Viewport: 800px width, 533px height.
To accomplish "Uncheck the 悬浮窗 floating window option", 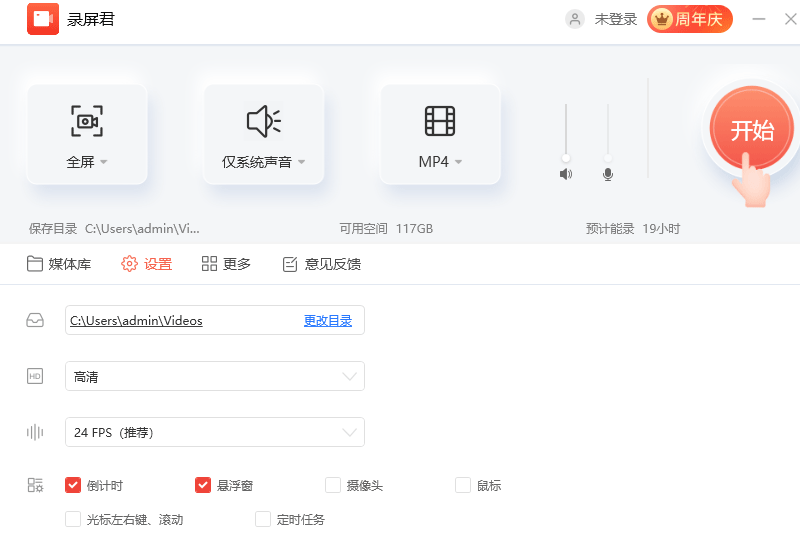I will tap(203, 486).
